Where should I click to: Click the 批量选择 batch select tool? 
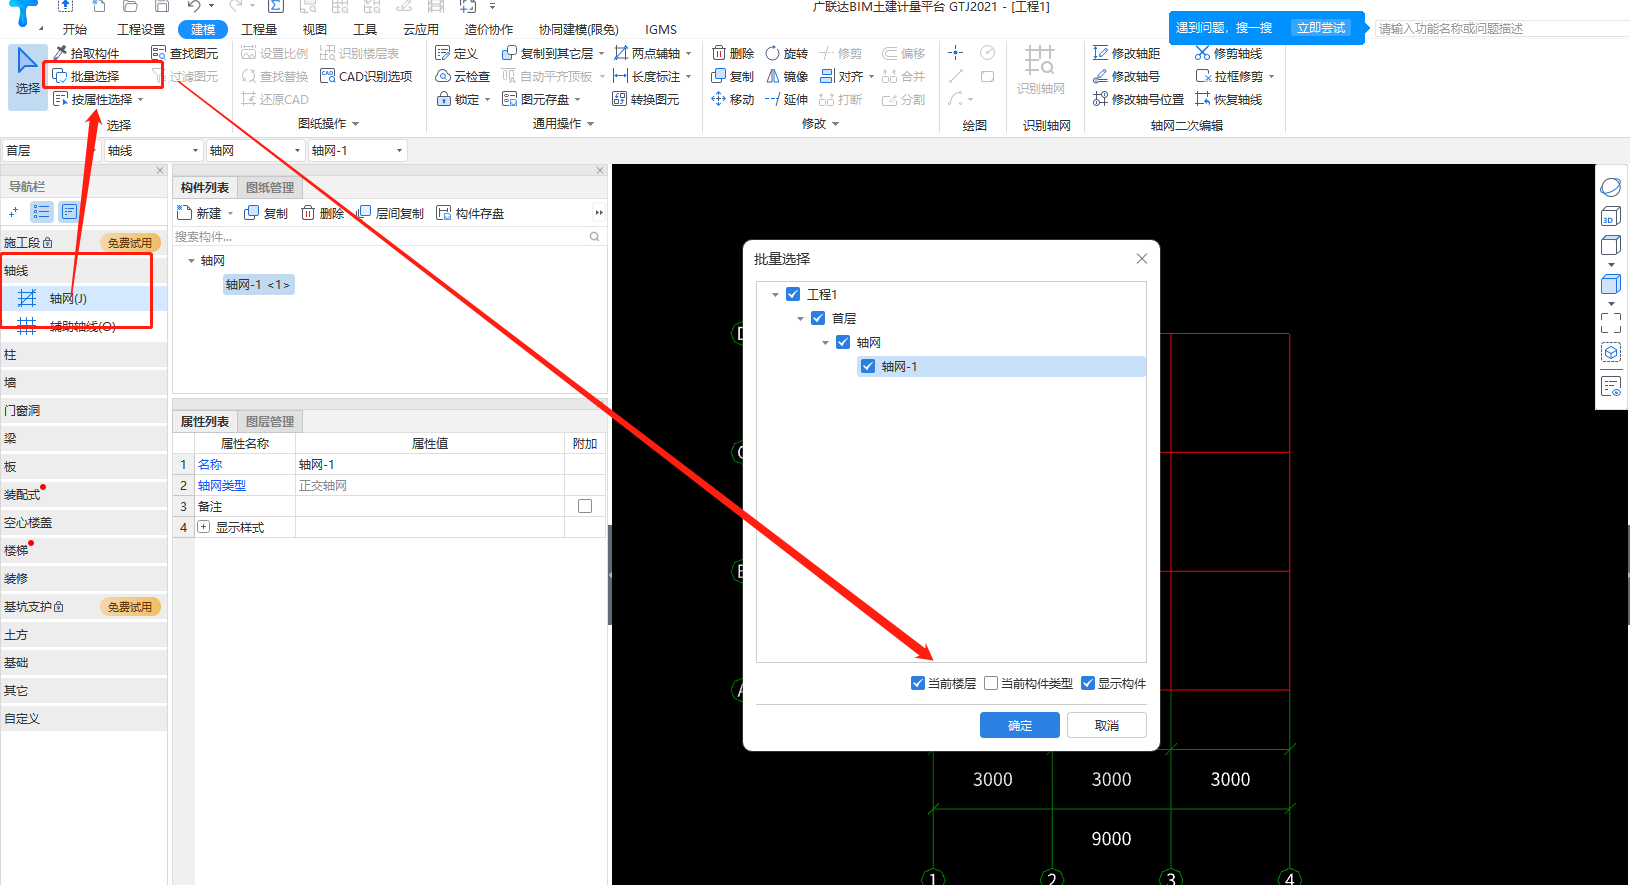point(86,76)
